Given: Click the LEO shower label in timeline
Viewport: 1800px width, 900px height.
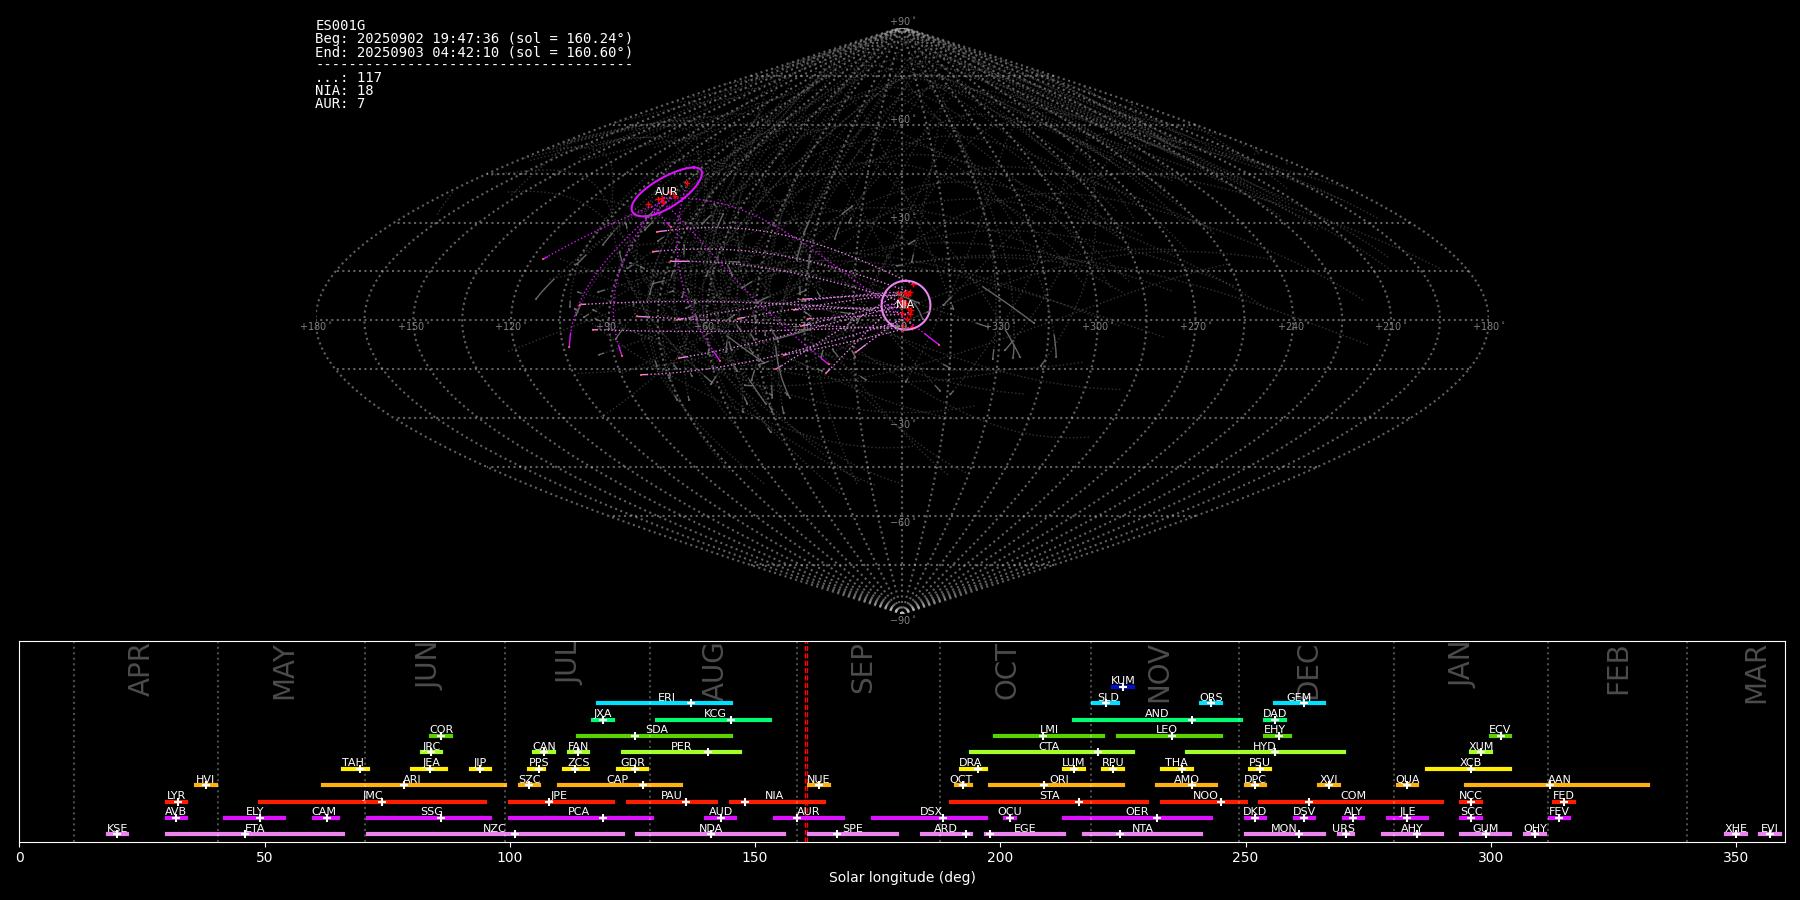Looking at the screenshot, I should pos(1167,730).
